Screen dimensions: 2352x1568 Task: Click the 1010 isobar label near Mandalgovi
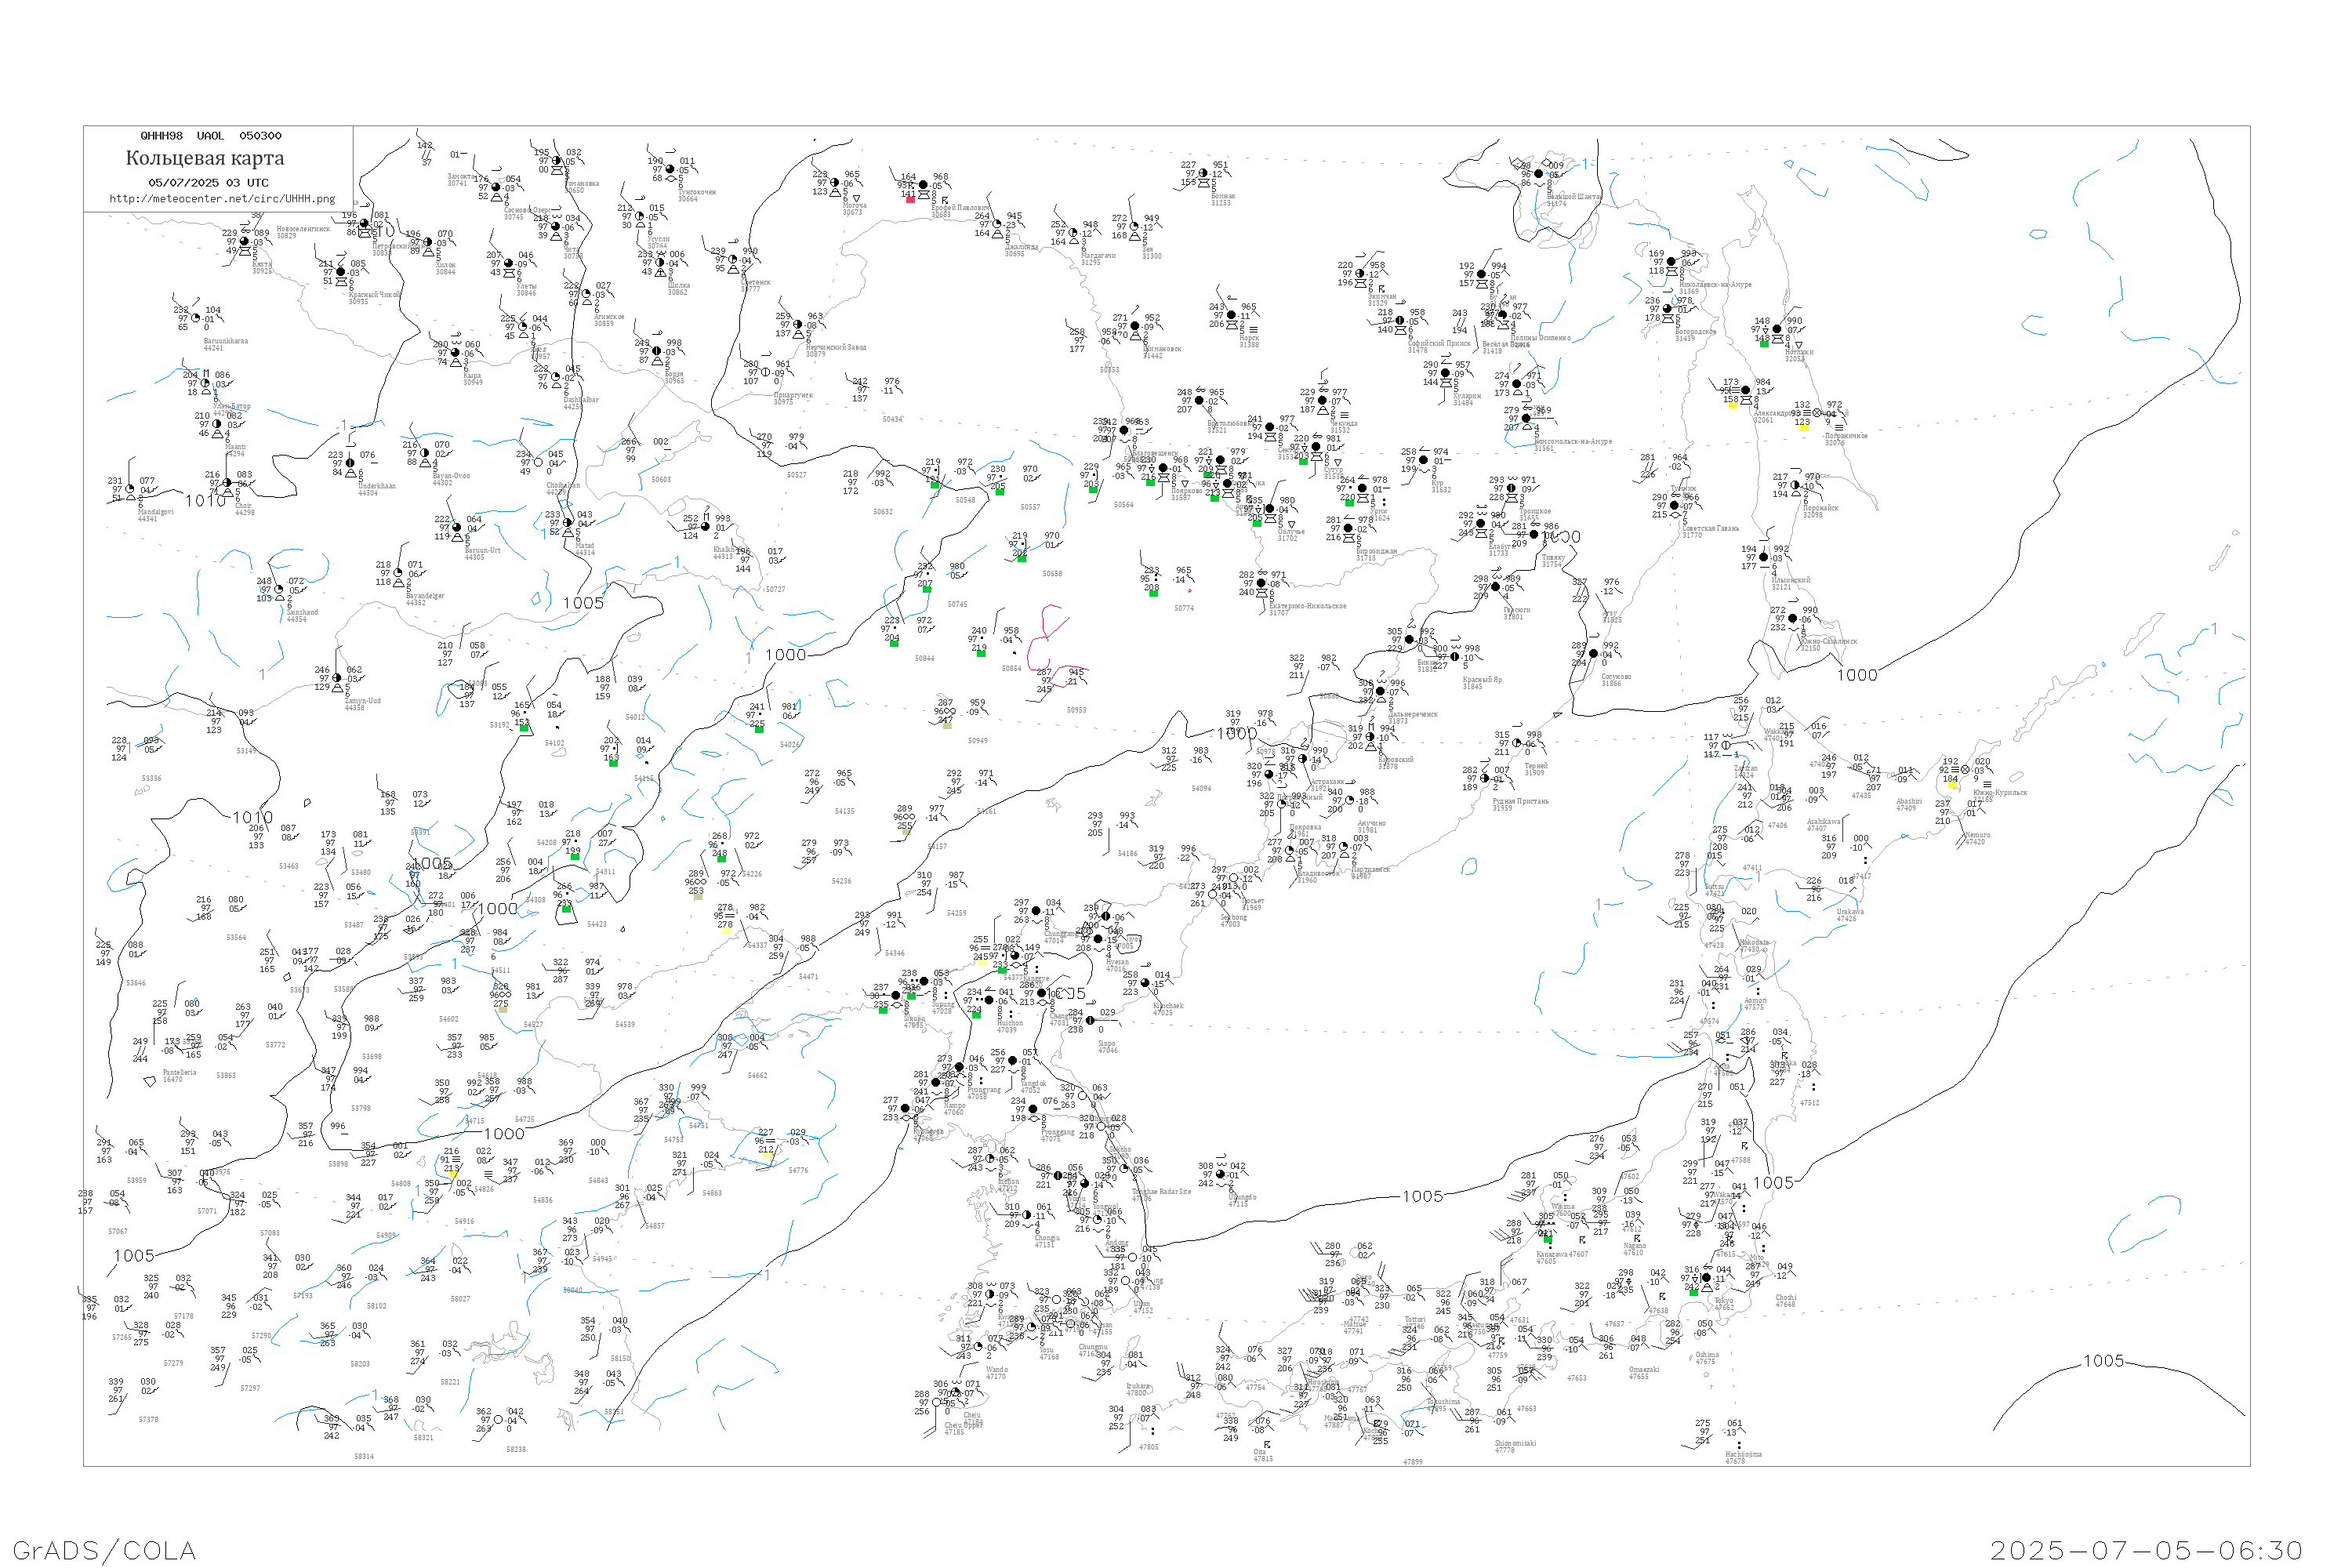click(x=205, y=501)
